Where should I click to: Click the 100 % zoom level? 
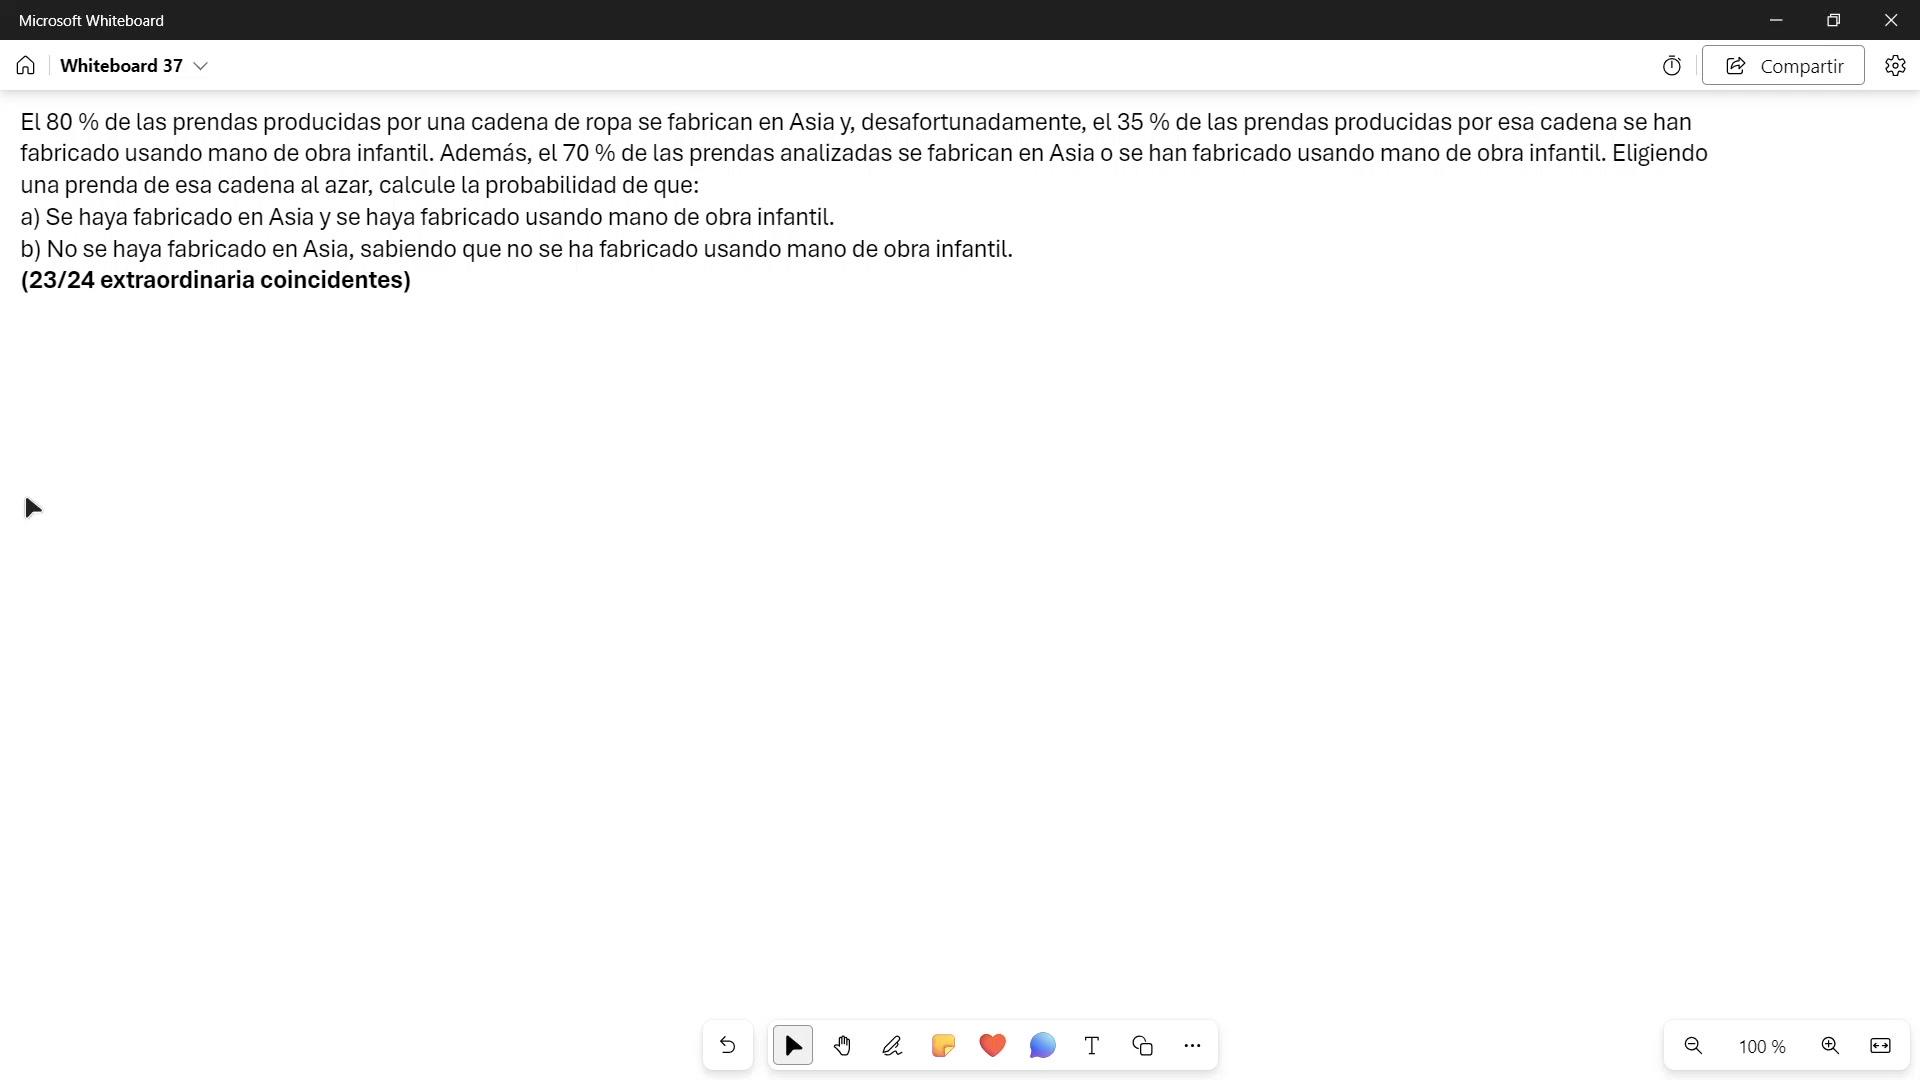(x=1761, y=1047)
